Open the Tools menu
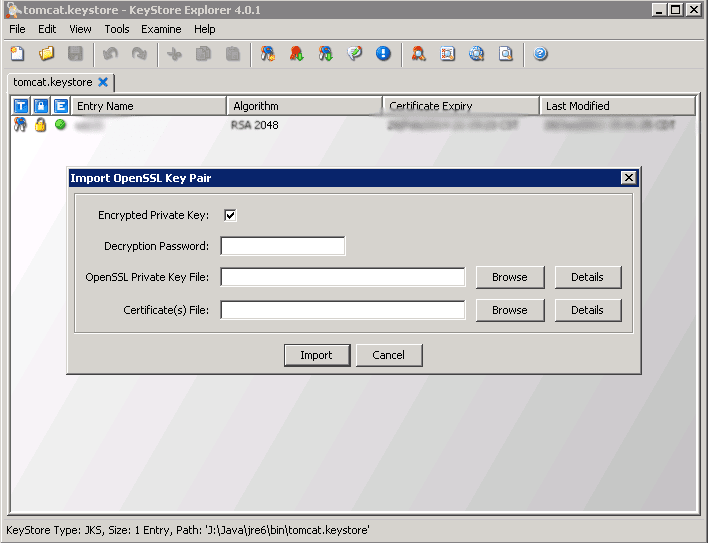This screenshot has width=708, height=543. point(117,29)
